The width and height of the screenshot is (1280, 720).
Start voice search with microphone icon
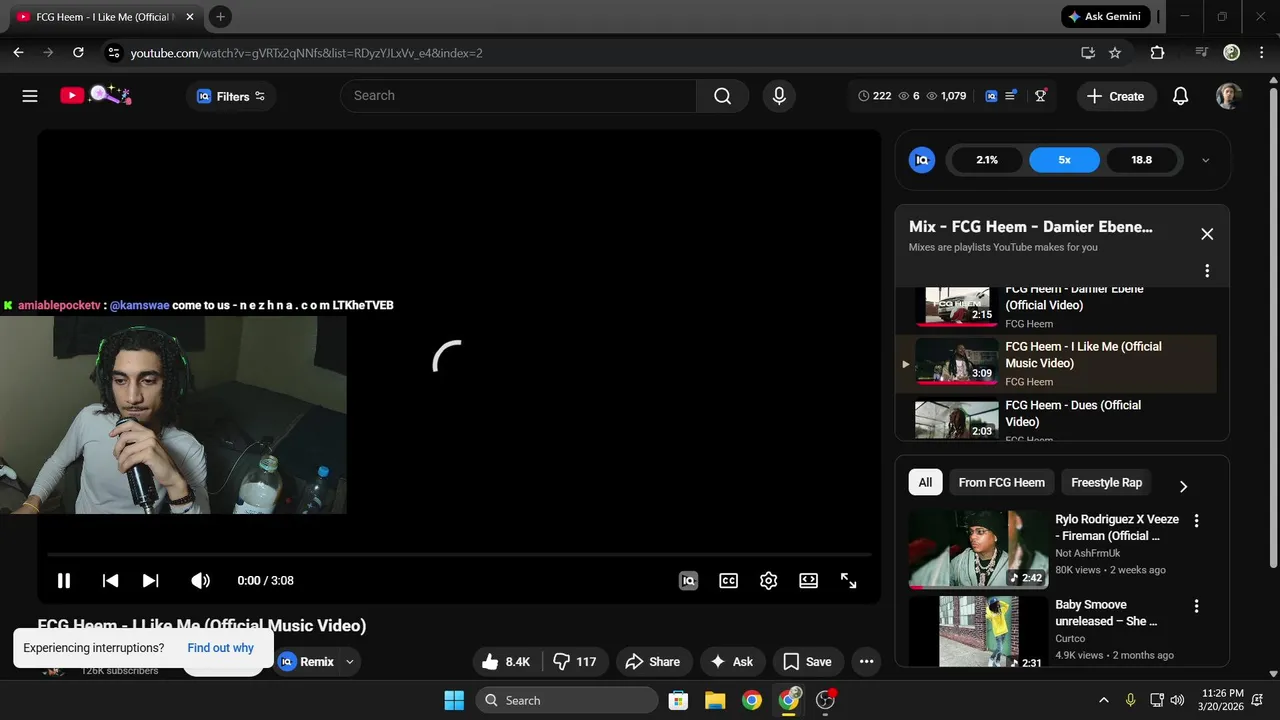779,96
